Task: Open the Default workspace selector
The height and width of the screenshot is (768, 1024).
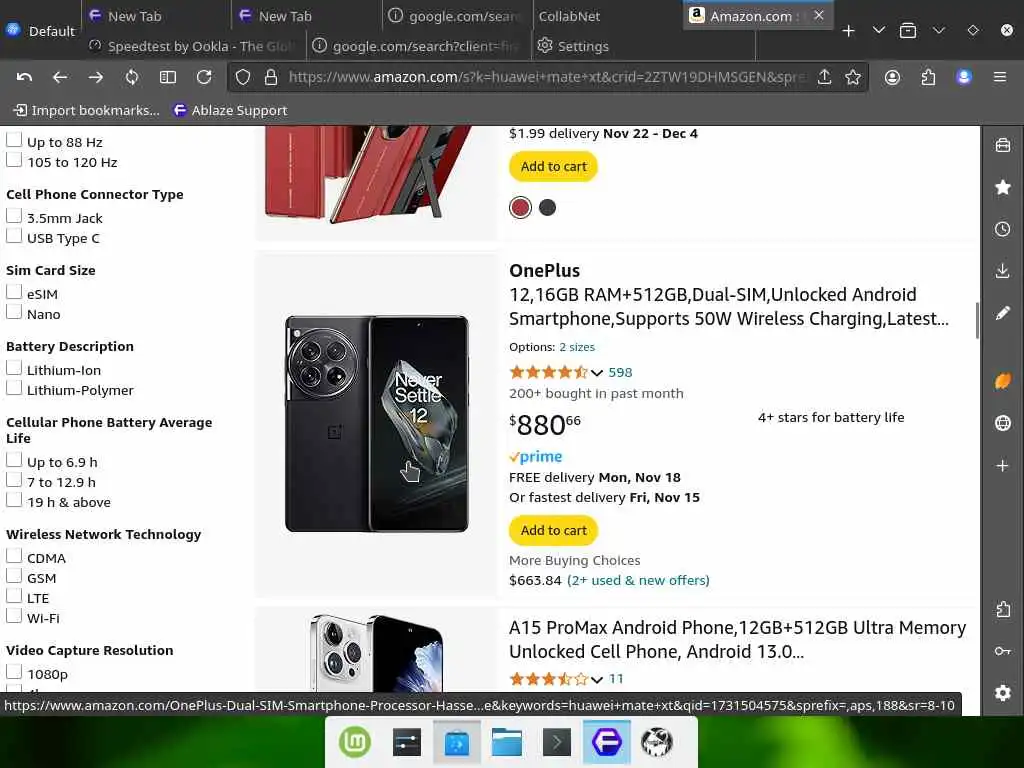Action: click(x=40, y=31)
